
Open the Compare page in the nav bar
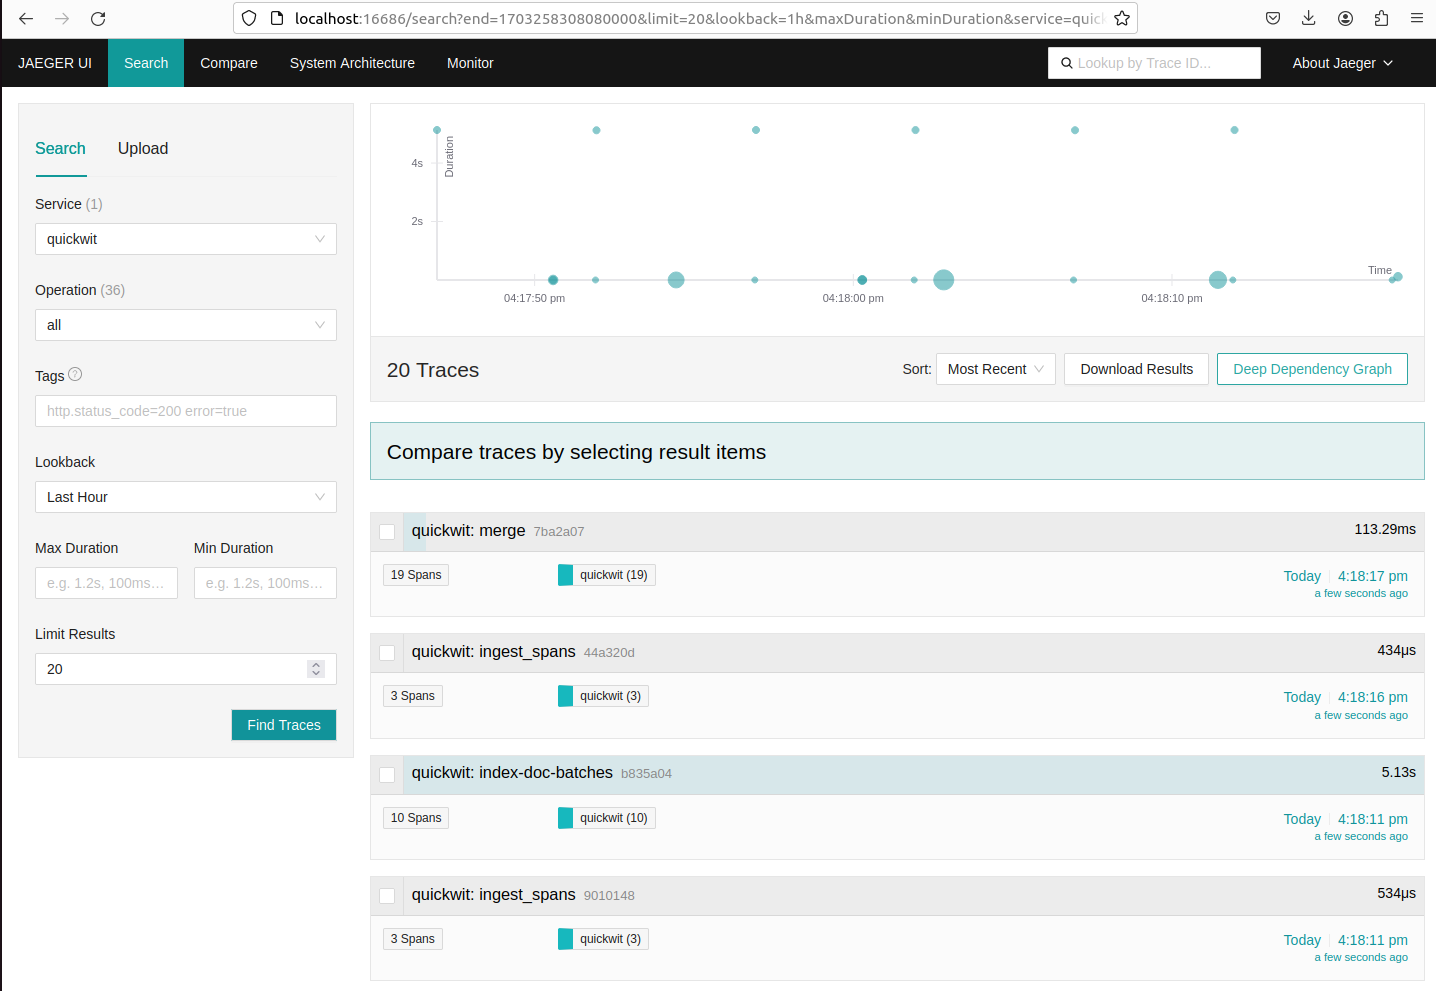click(229, 63)
